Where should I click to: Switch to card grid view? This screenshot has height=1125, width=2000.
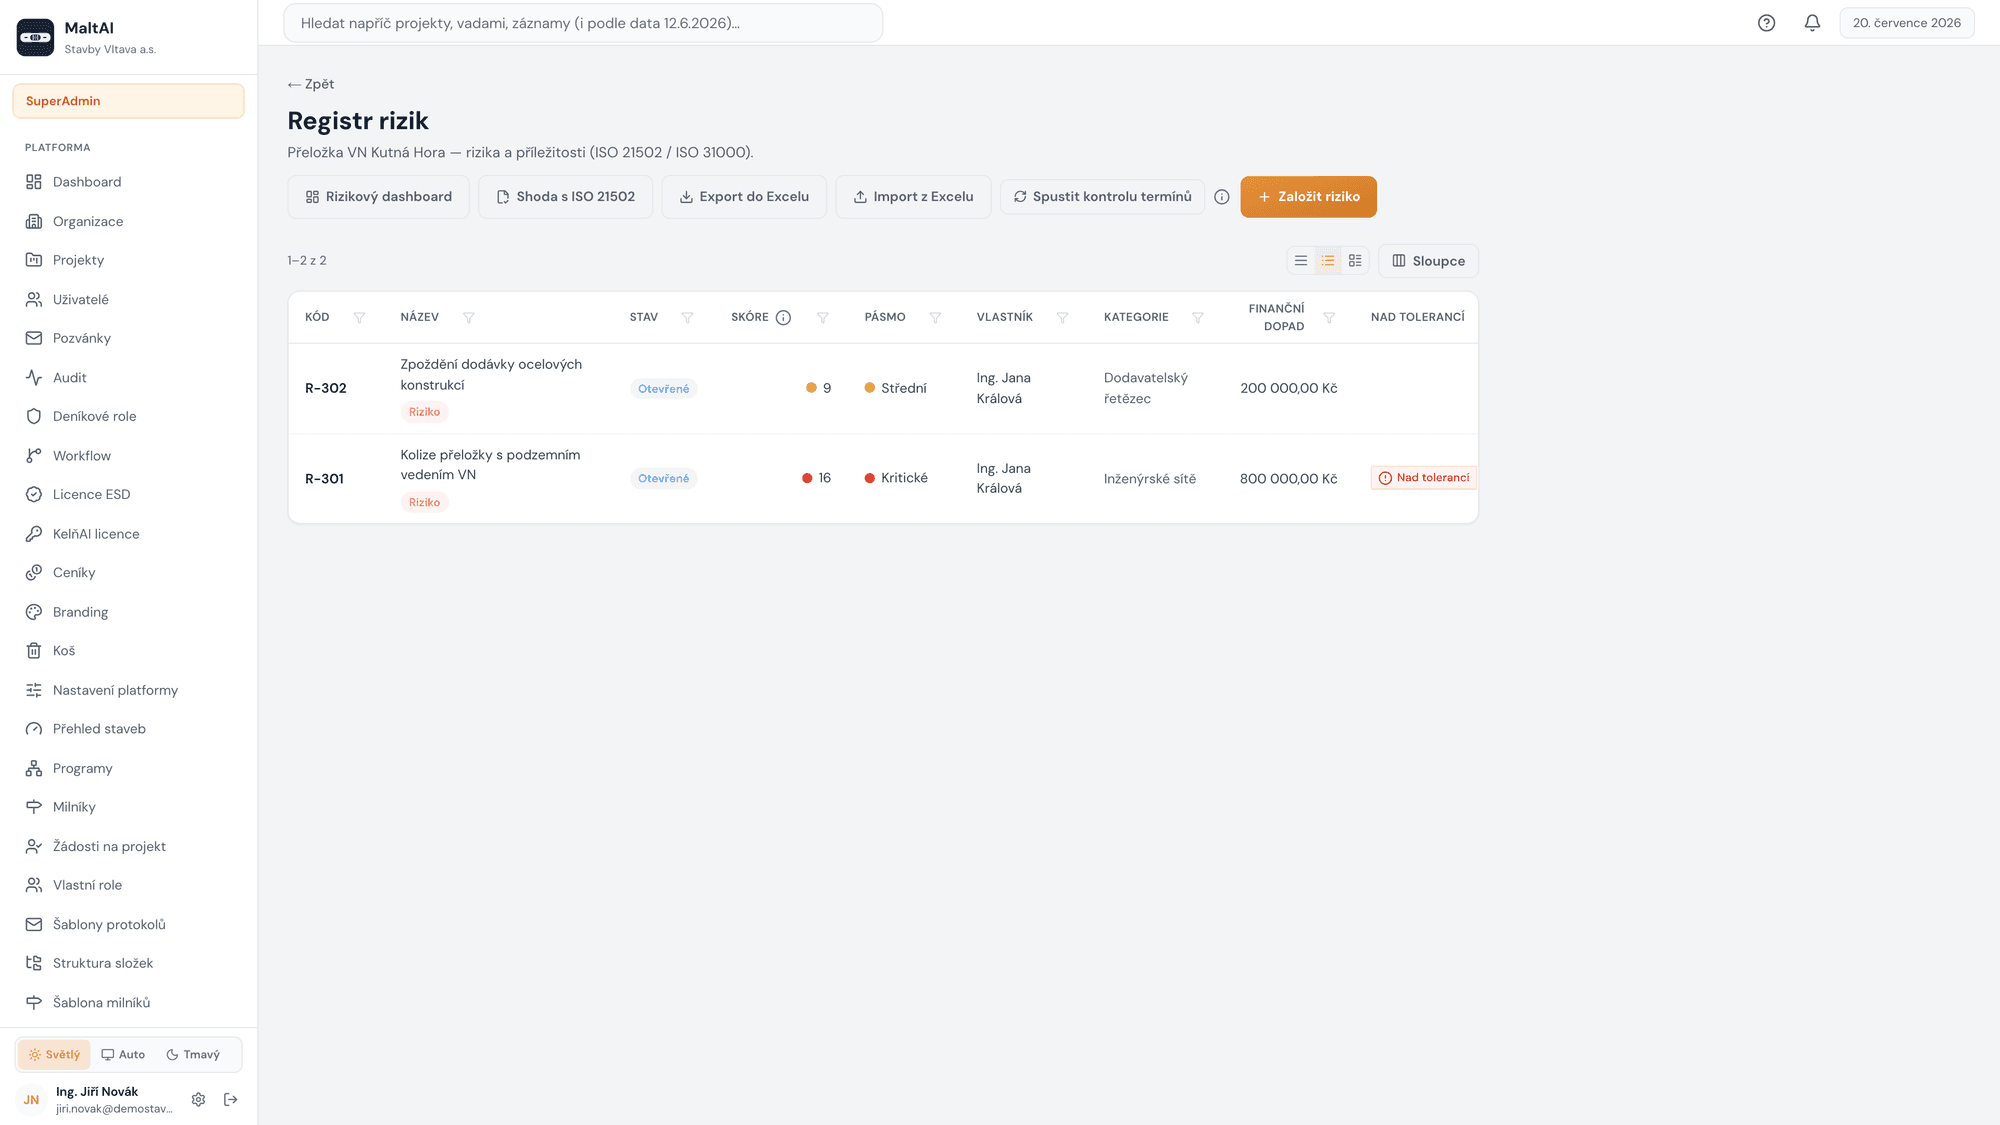click(x=1355, y=261)
